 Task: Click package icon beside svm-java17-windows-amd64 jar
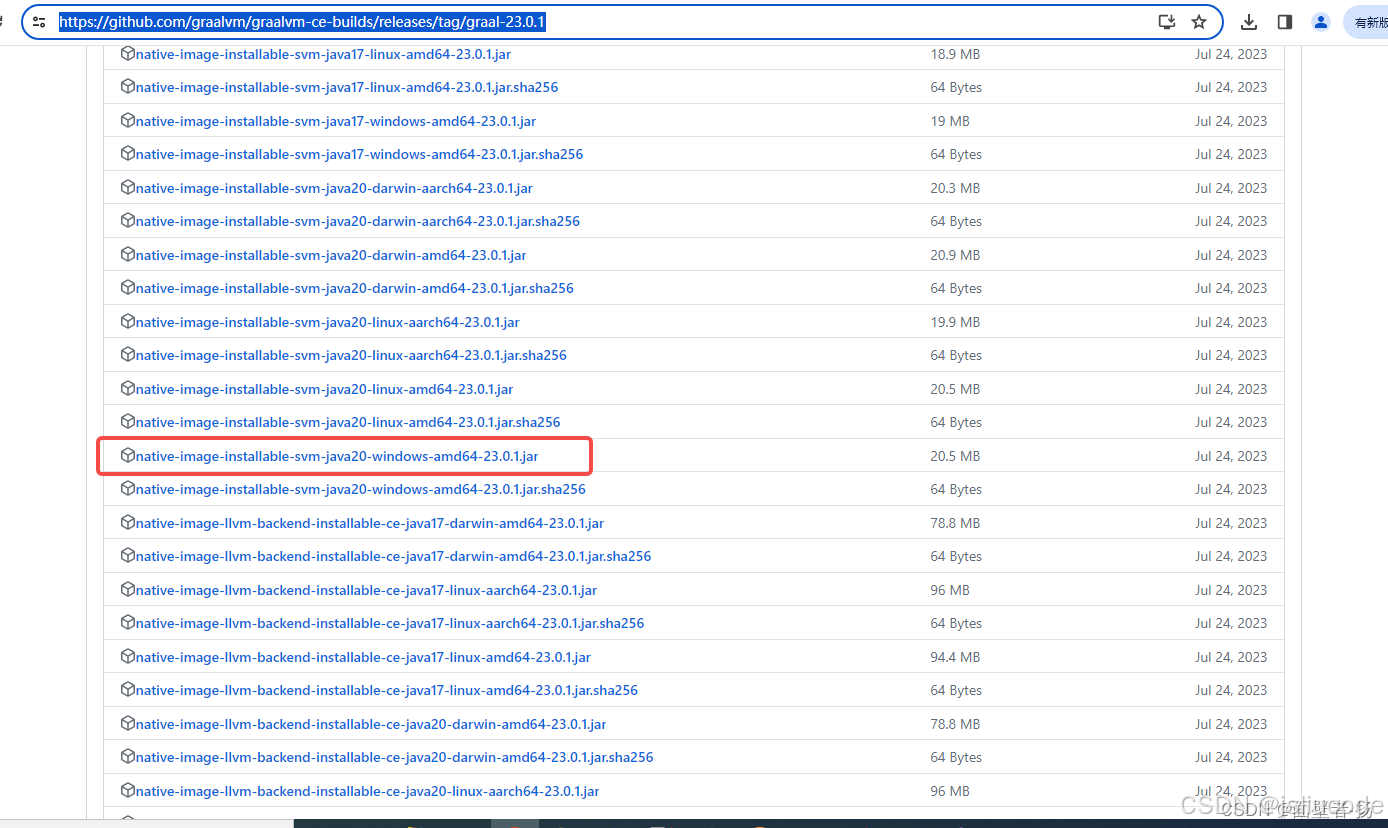click(127, 120)
